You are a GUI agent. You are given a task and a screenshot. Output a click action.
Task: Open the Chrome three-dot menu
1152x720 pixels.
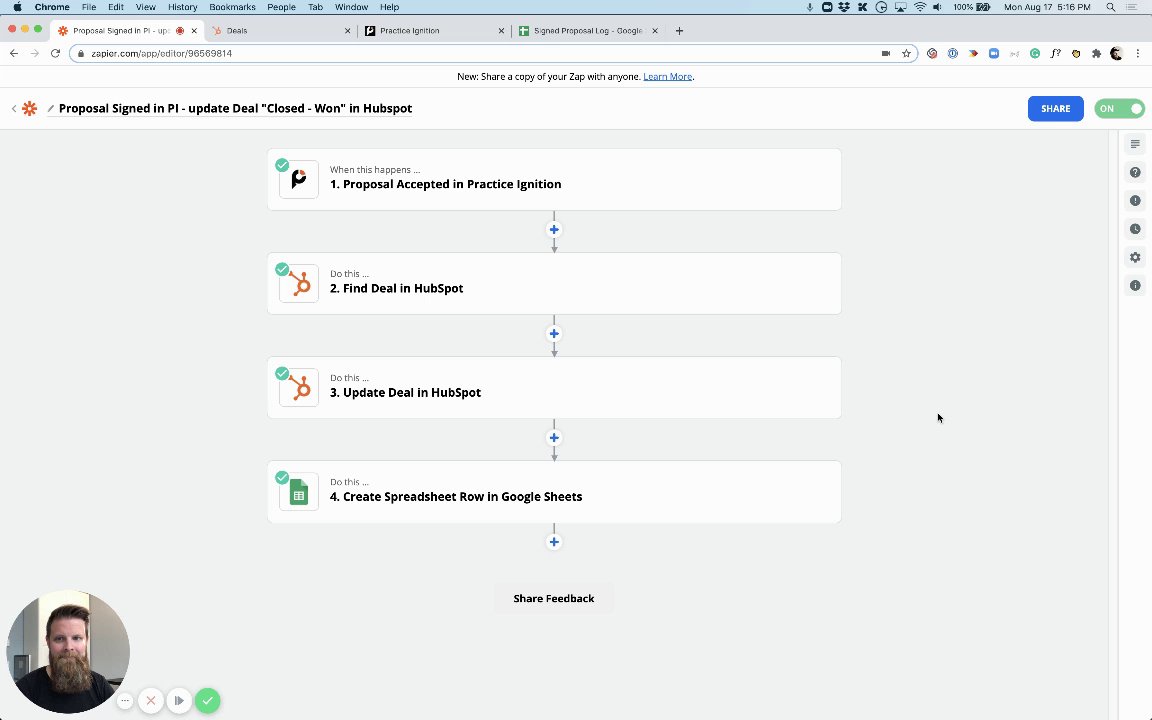(1138, 53)
